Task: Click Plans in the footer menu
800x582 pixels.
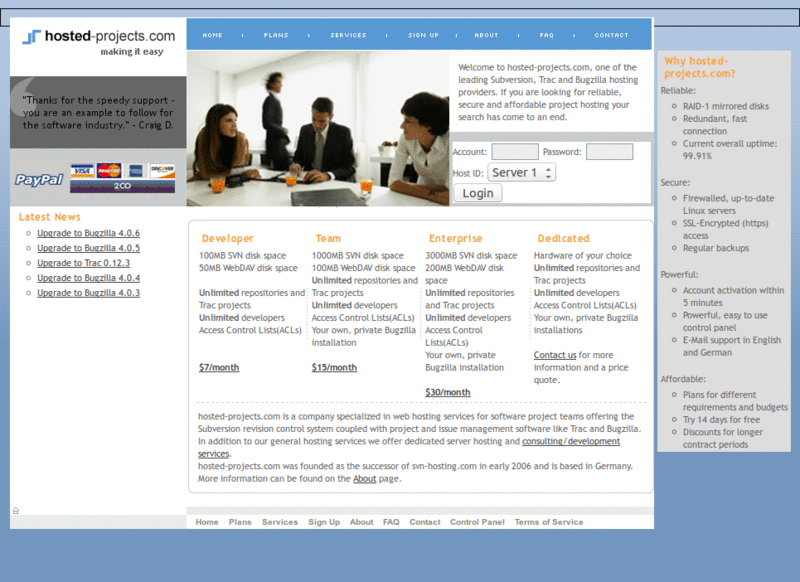Action: coord(240,522)
